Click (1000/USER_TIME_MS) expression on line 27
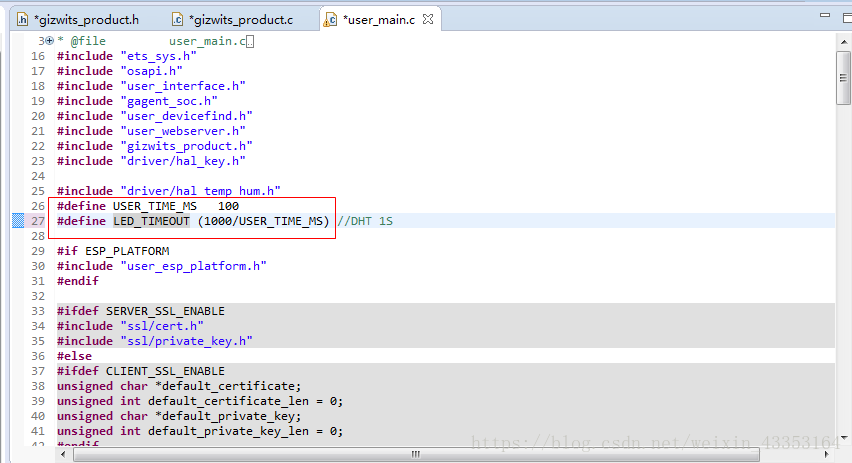Viewport: 852px width, 463px height. [x=264, y=221]
